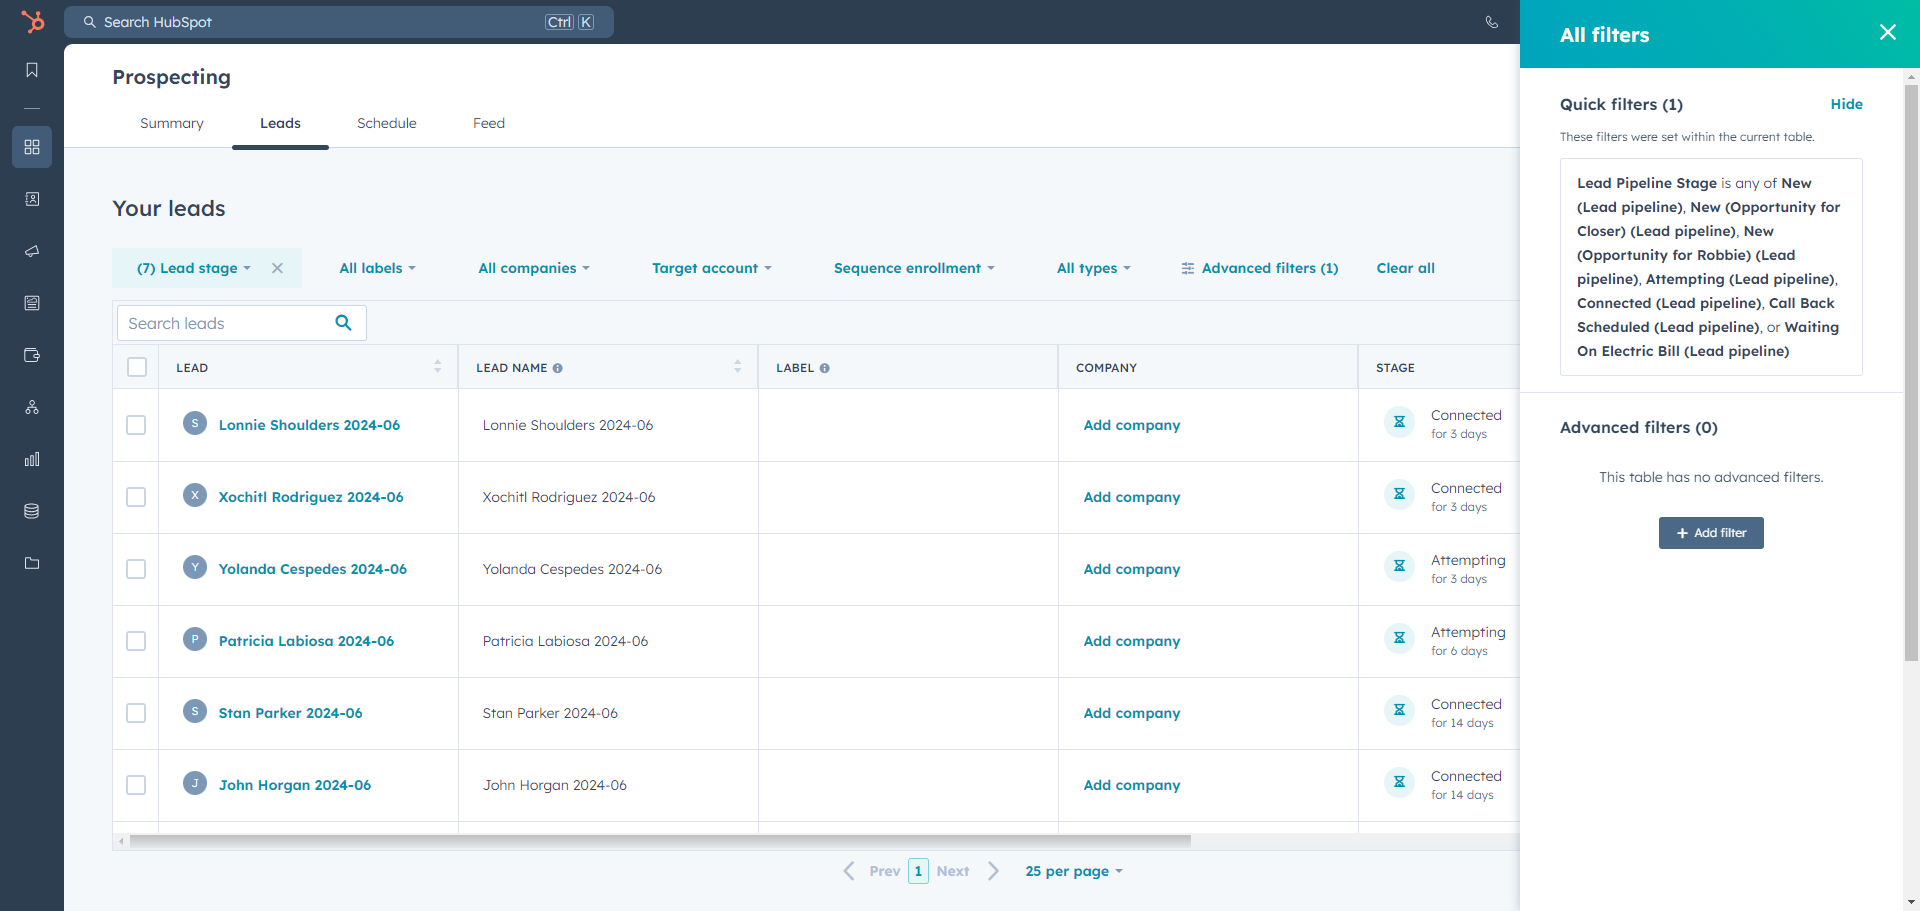Click the phone calling icon
The height and width of the screenshot is (911, 1920).
pos(1491,22)
